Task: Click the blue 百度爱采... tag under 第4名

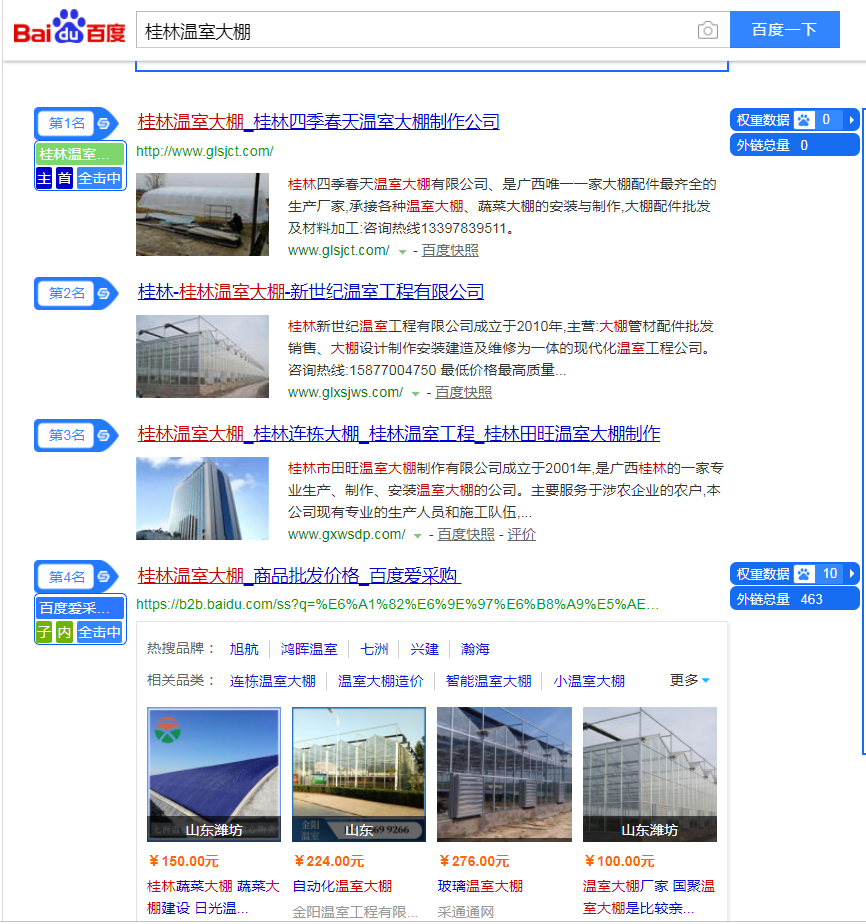Action: (80, 608)
